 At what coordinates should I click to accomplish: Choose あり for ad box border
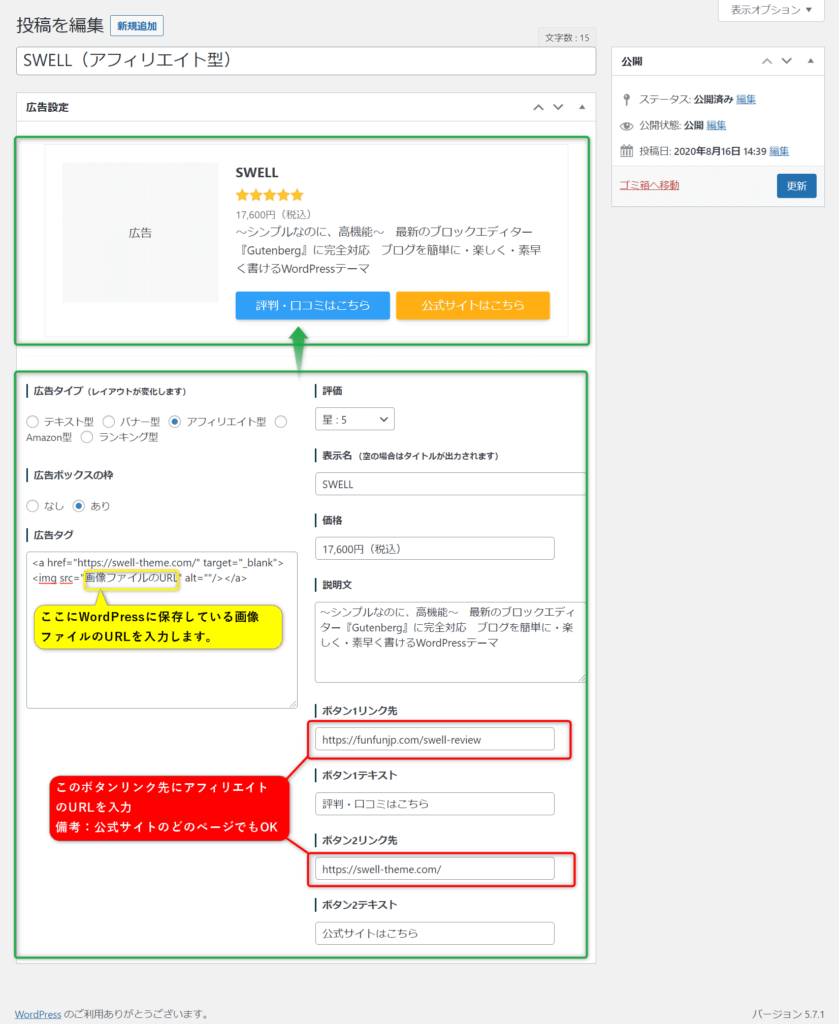click(79, 506)
